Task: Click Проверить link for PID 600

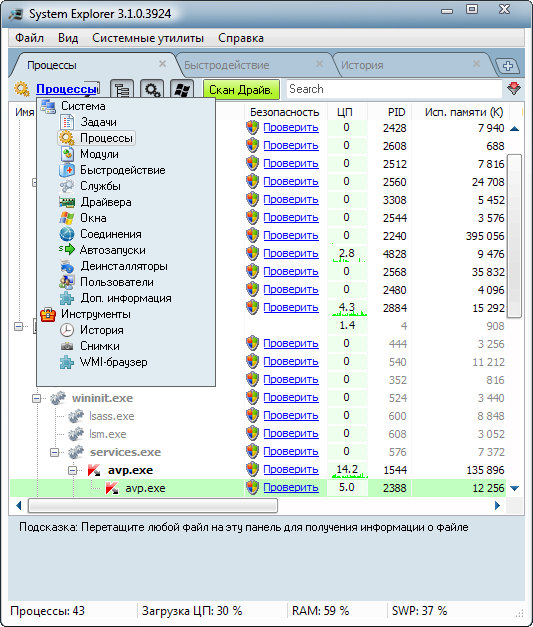Action: [291, 415]
